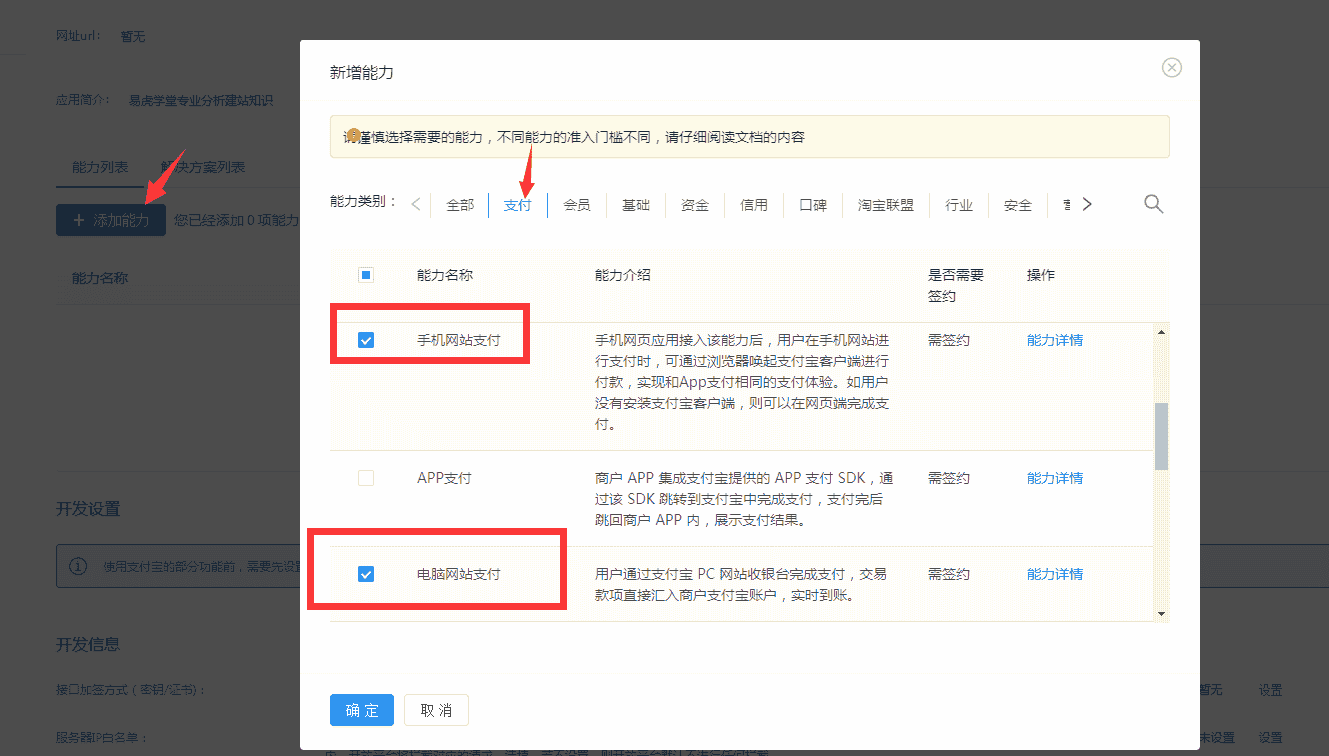The height and width of the screenshot is (756, 1329).
Task: Close the 新增能力 dialog with the circled X
Action: point(1171,67)
